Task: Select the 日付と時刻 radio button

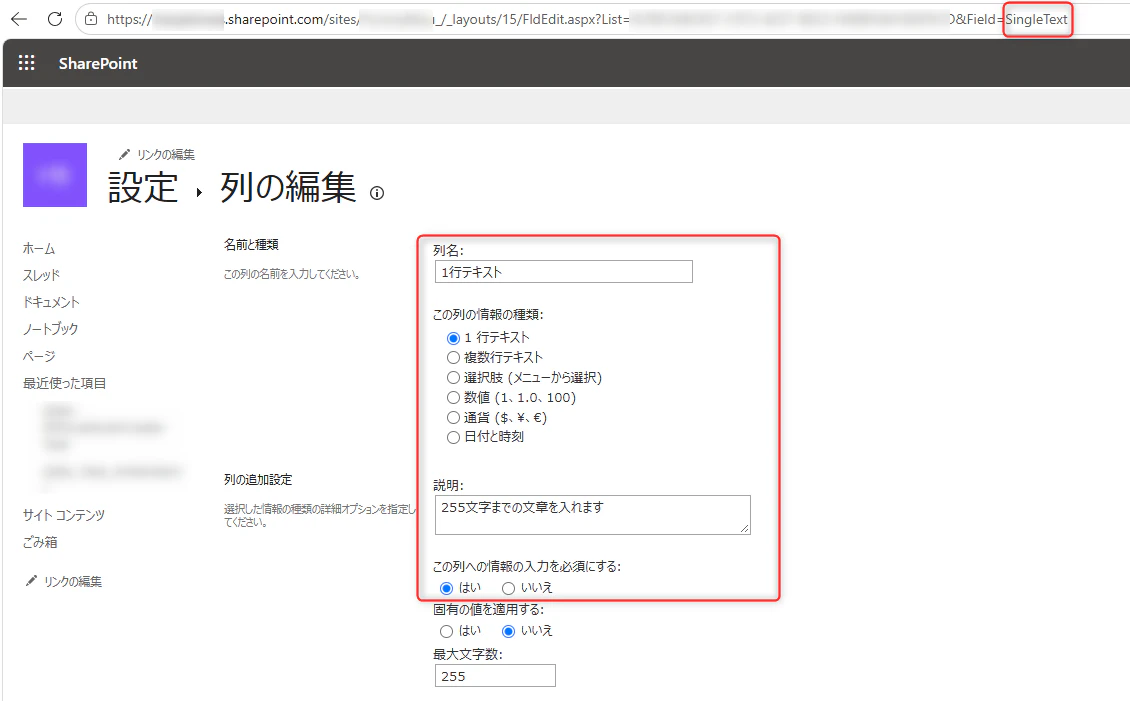Action: 453,437
